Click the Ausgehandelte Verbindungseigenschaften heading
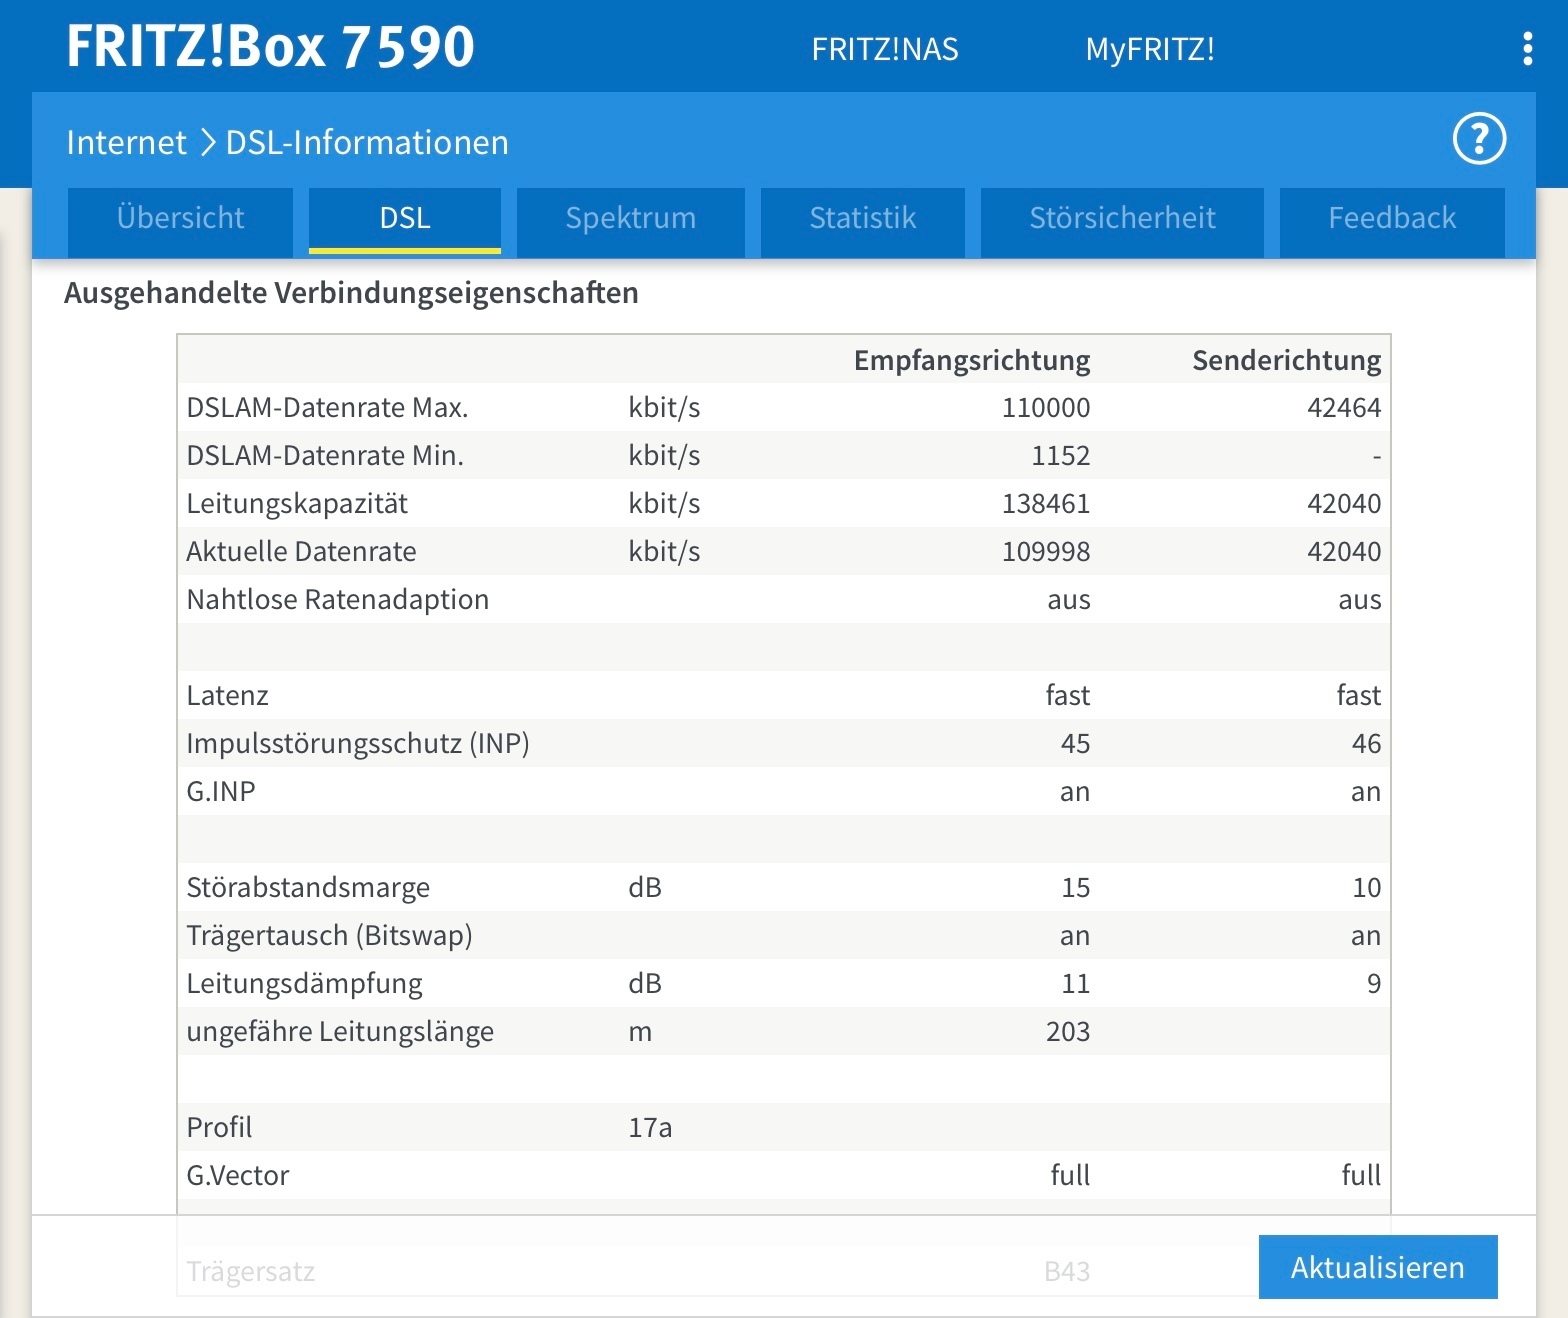Screen dimensions: 1568x1318 351,293
